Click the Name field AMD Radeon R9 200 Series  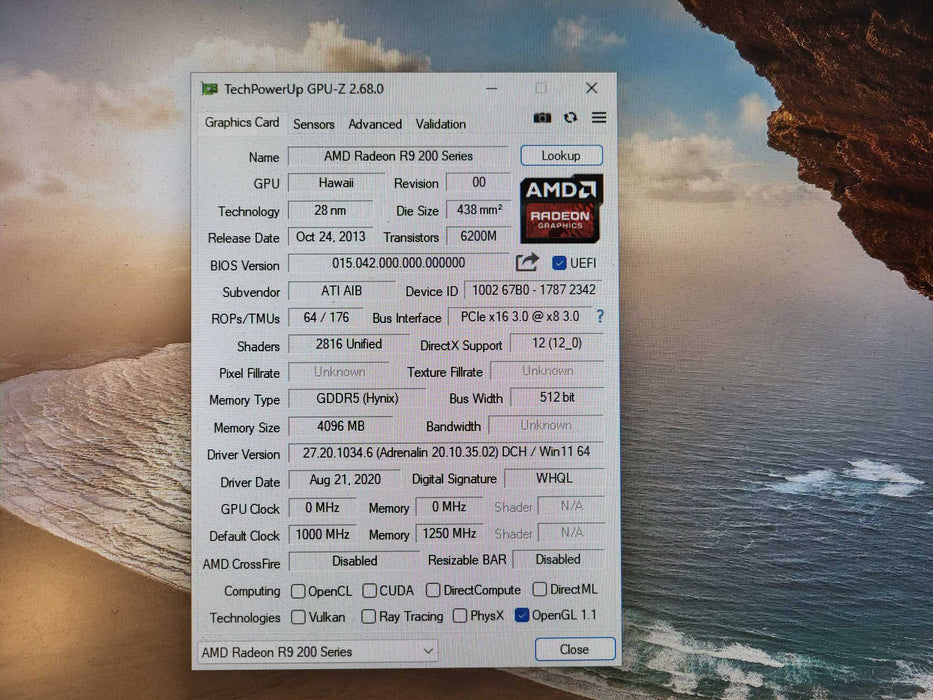coord(398,156)
